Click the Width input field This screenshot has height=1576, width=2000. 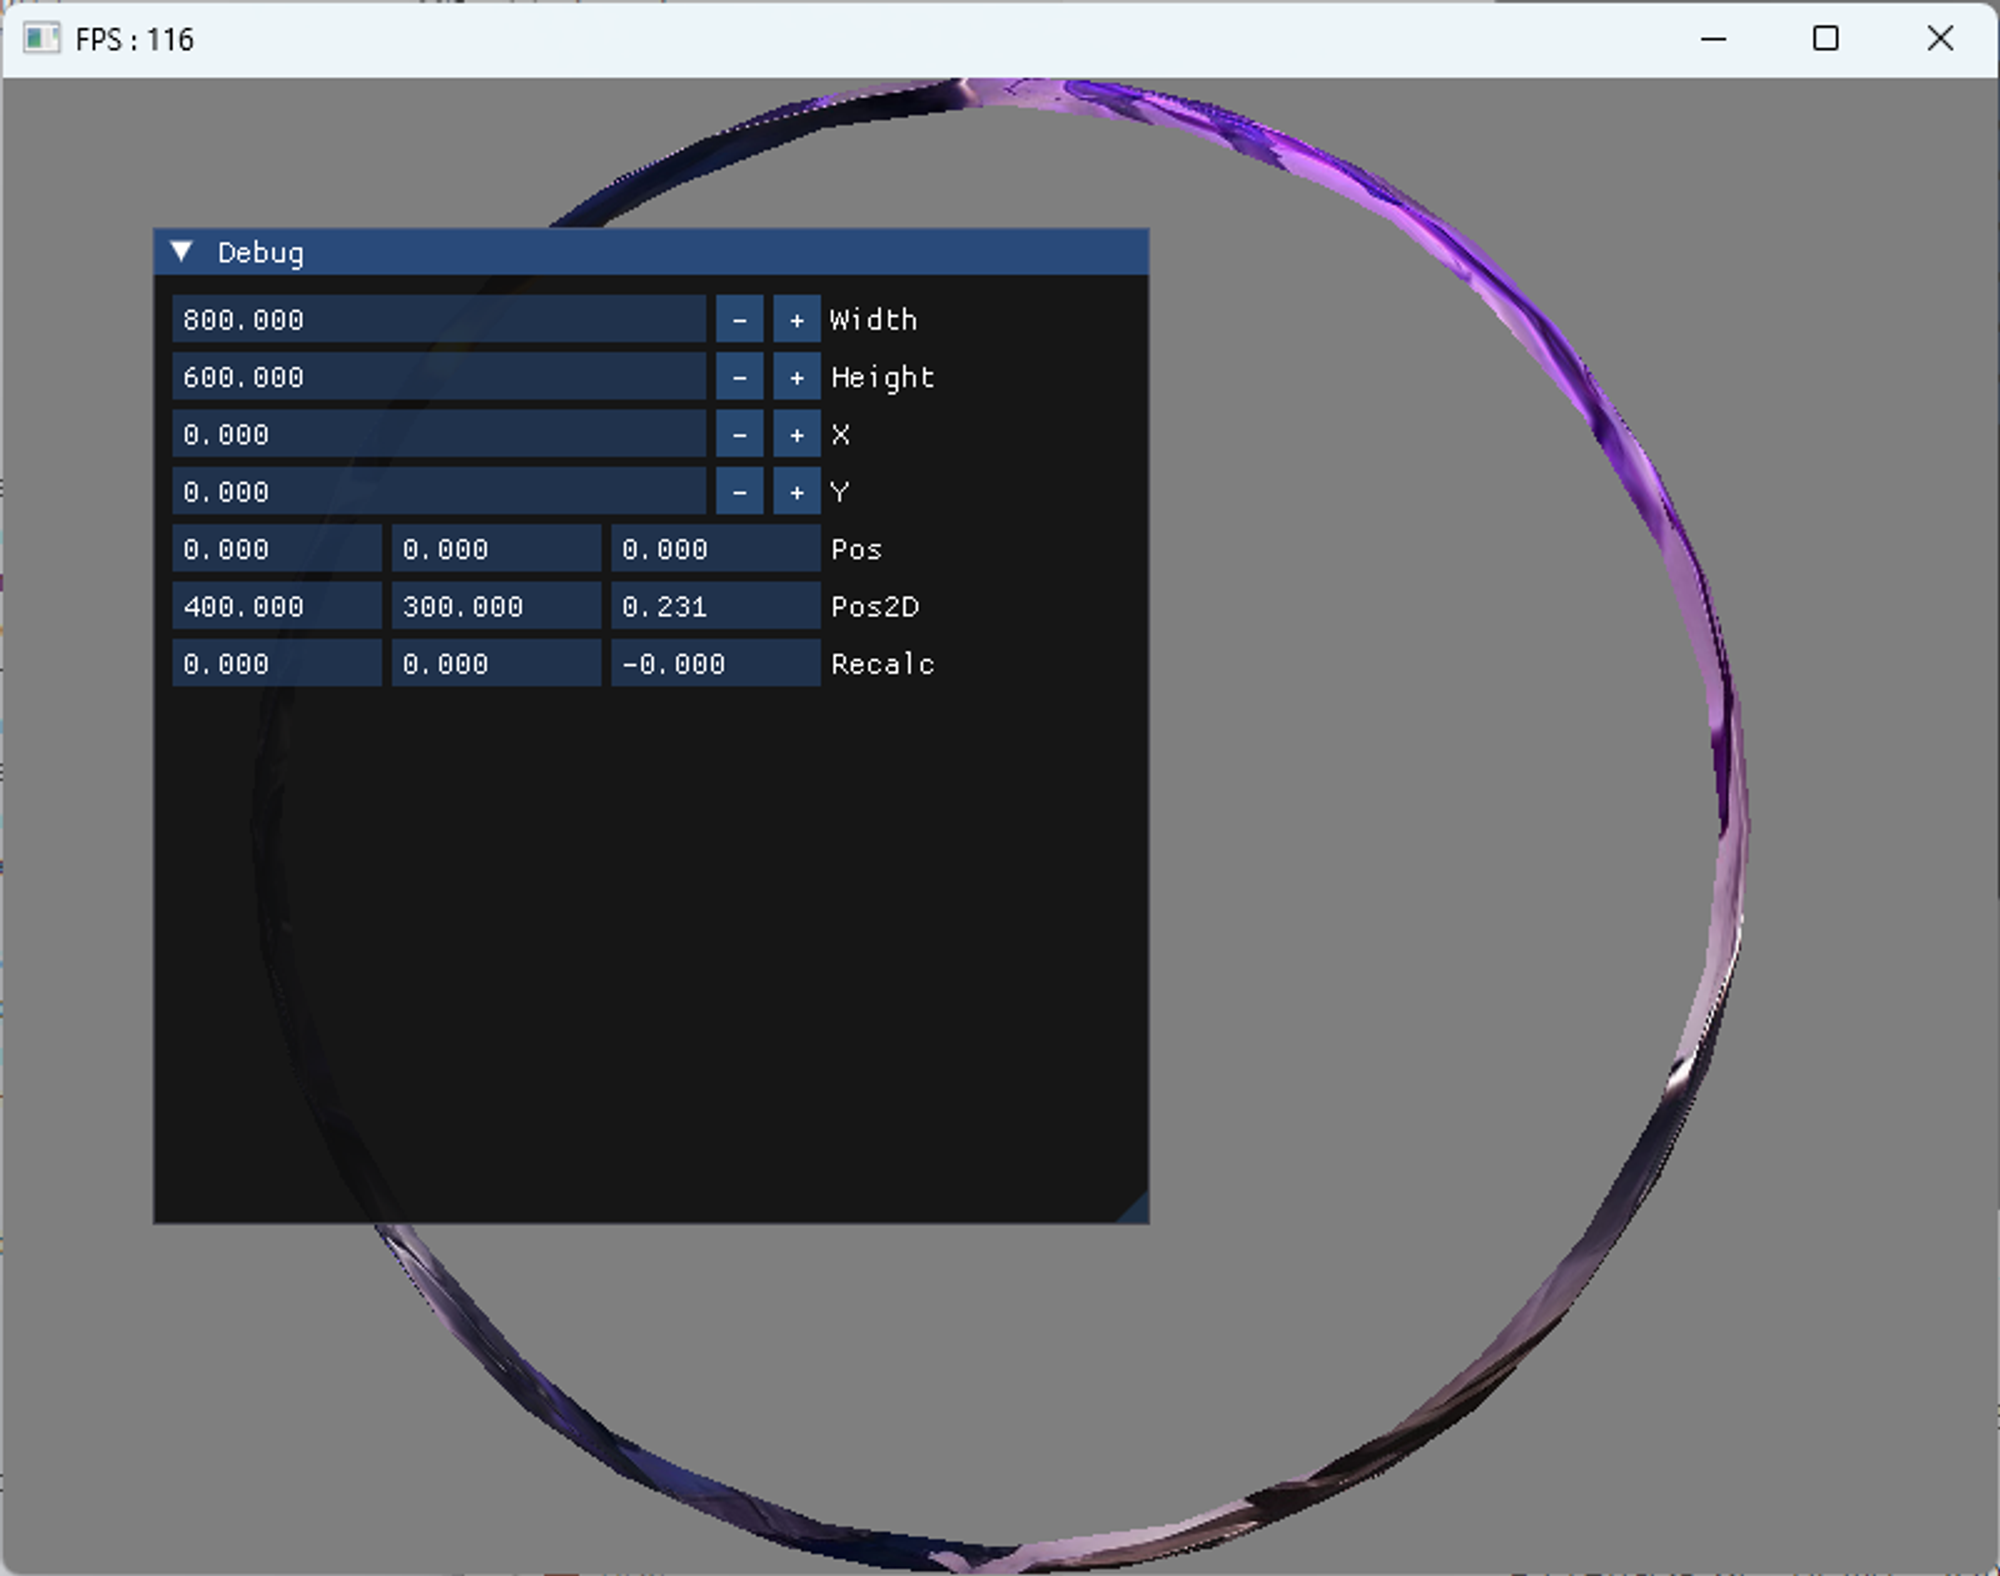tap(438, 320)
